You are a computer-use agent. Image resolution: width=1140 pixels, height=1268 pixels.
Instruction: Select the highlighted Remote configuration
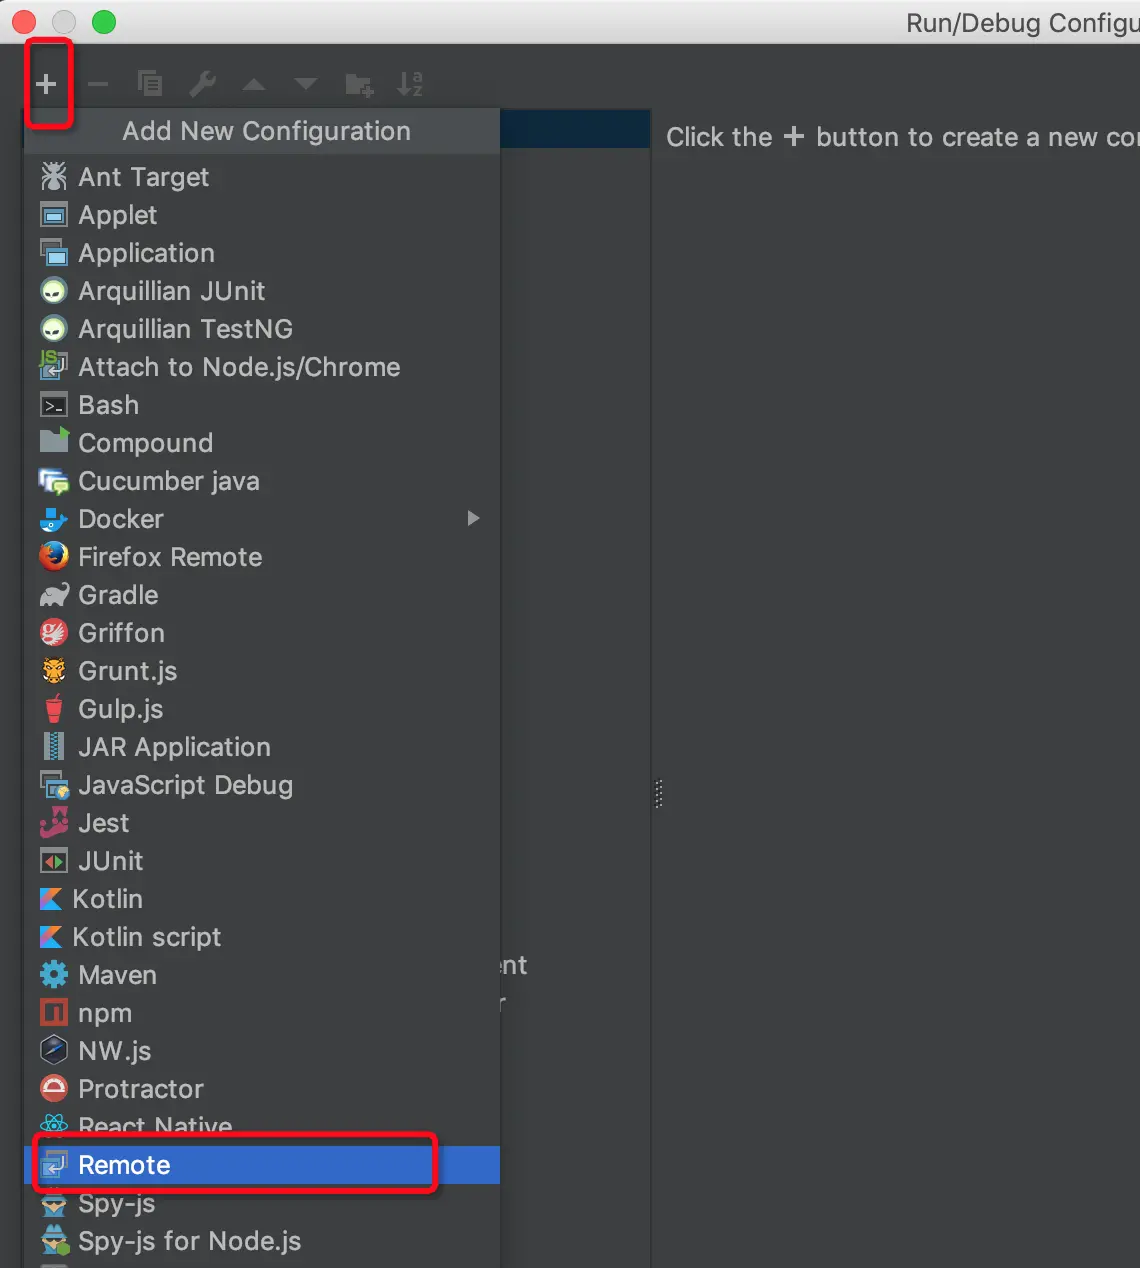pos(262,1165)
